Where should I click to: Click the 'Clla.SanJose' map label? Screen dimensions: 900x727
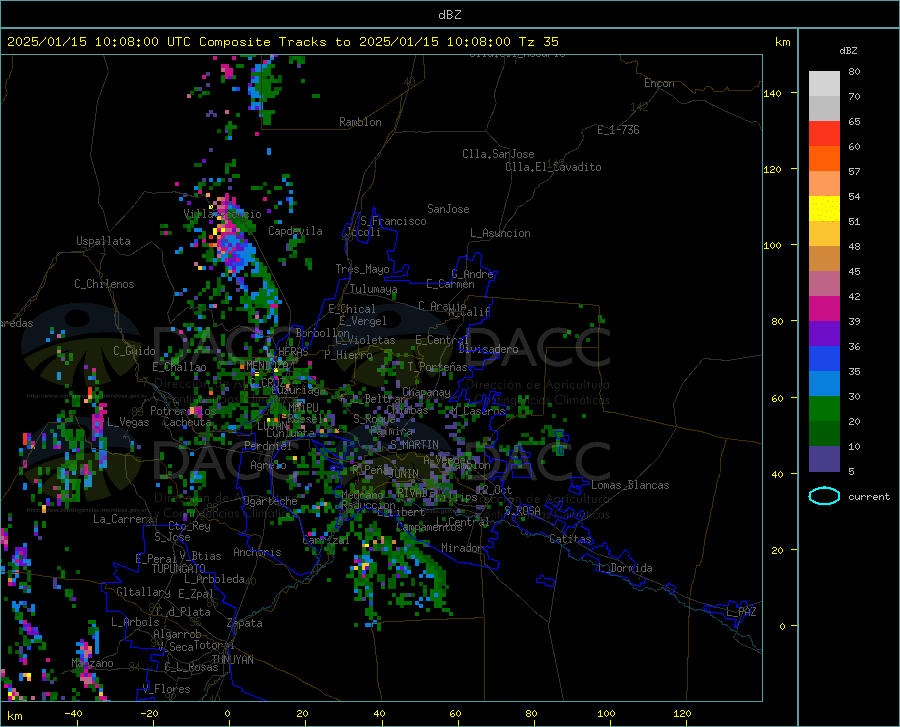[x=498, y=154]
